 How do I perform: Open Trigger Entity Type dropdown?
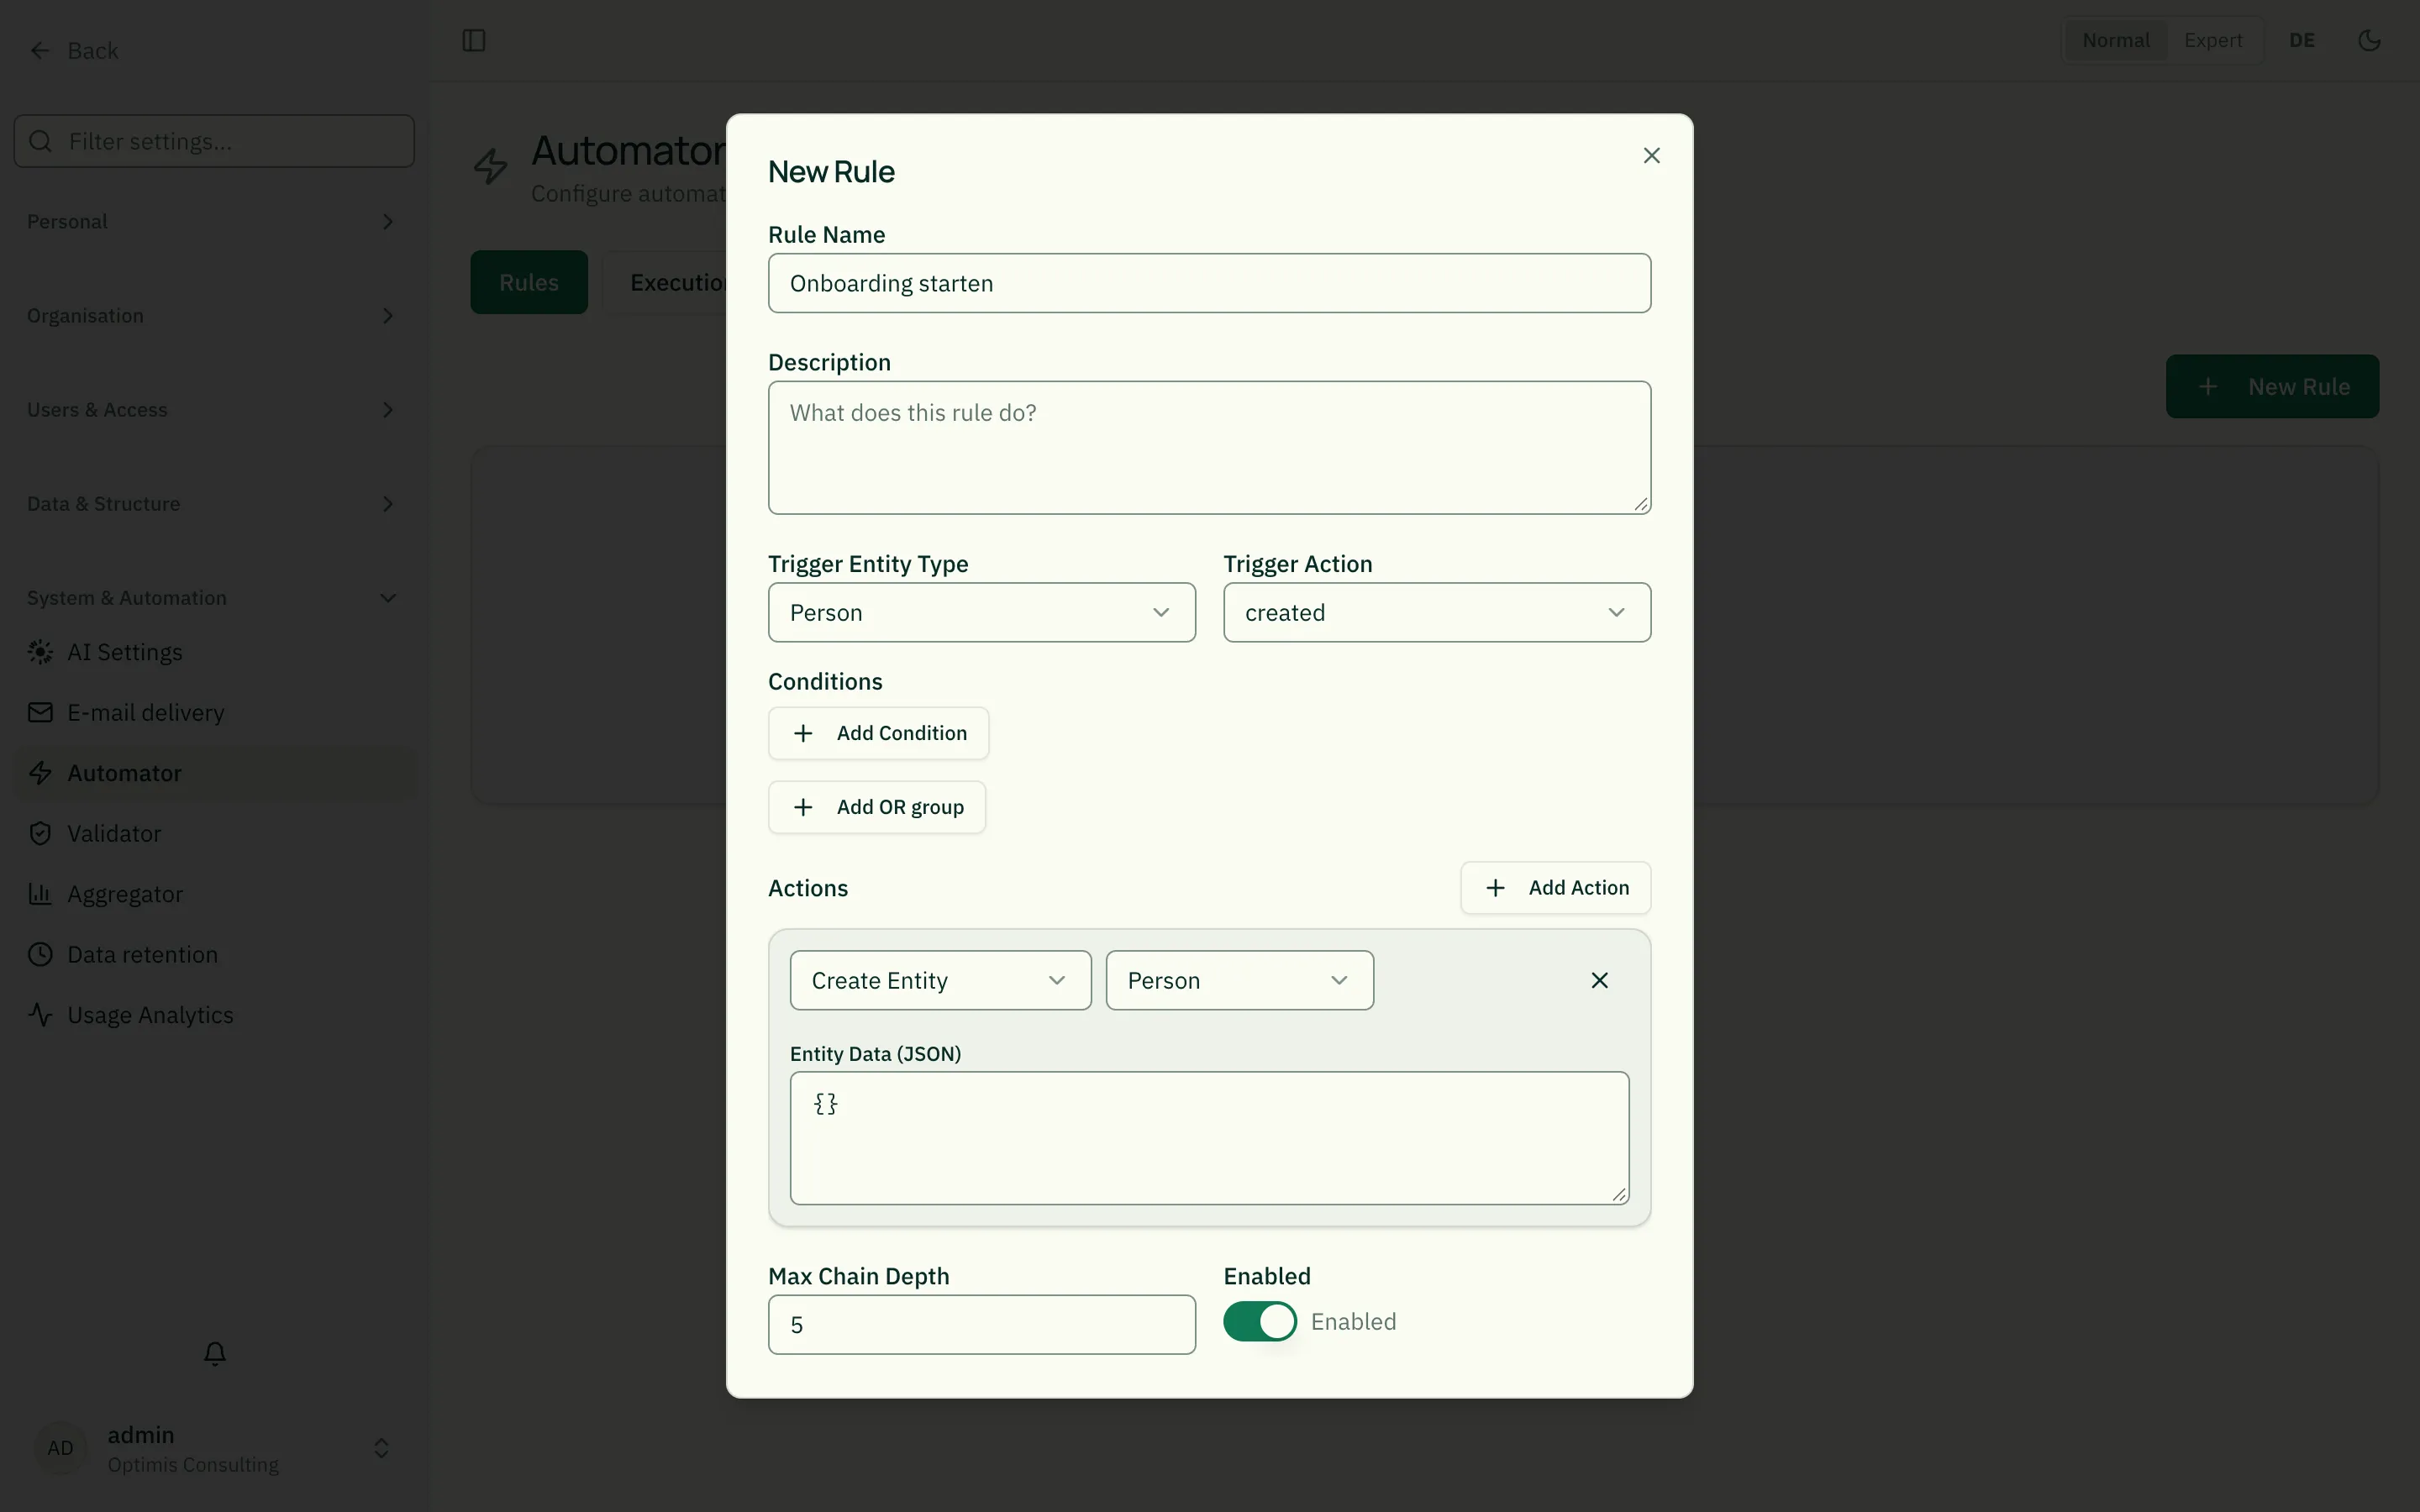click(x=982, y=613)
